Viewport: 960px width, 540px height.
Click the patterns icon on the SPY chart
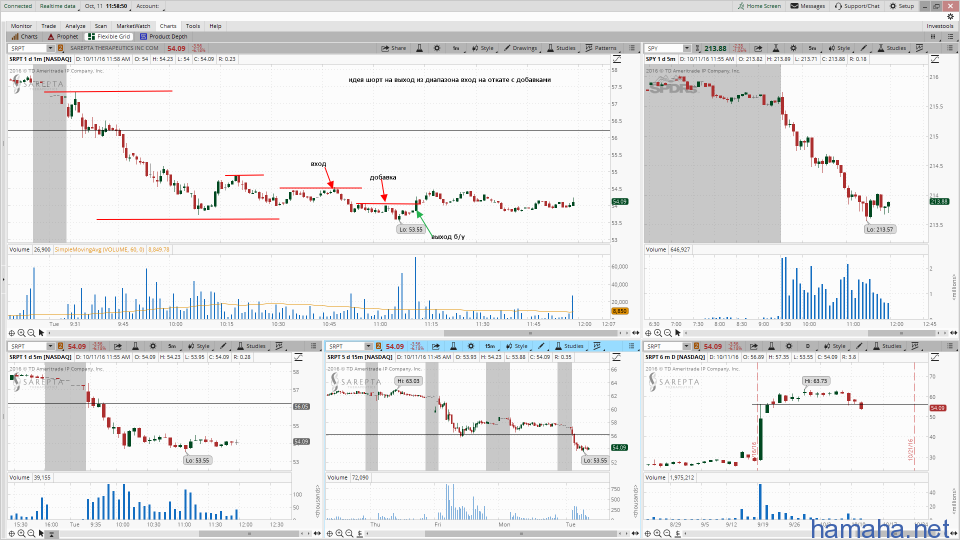919,48
